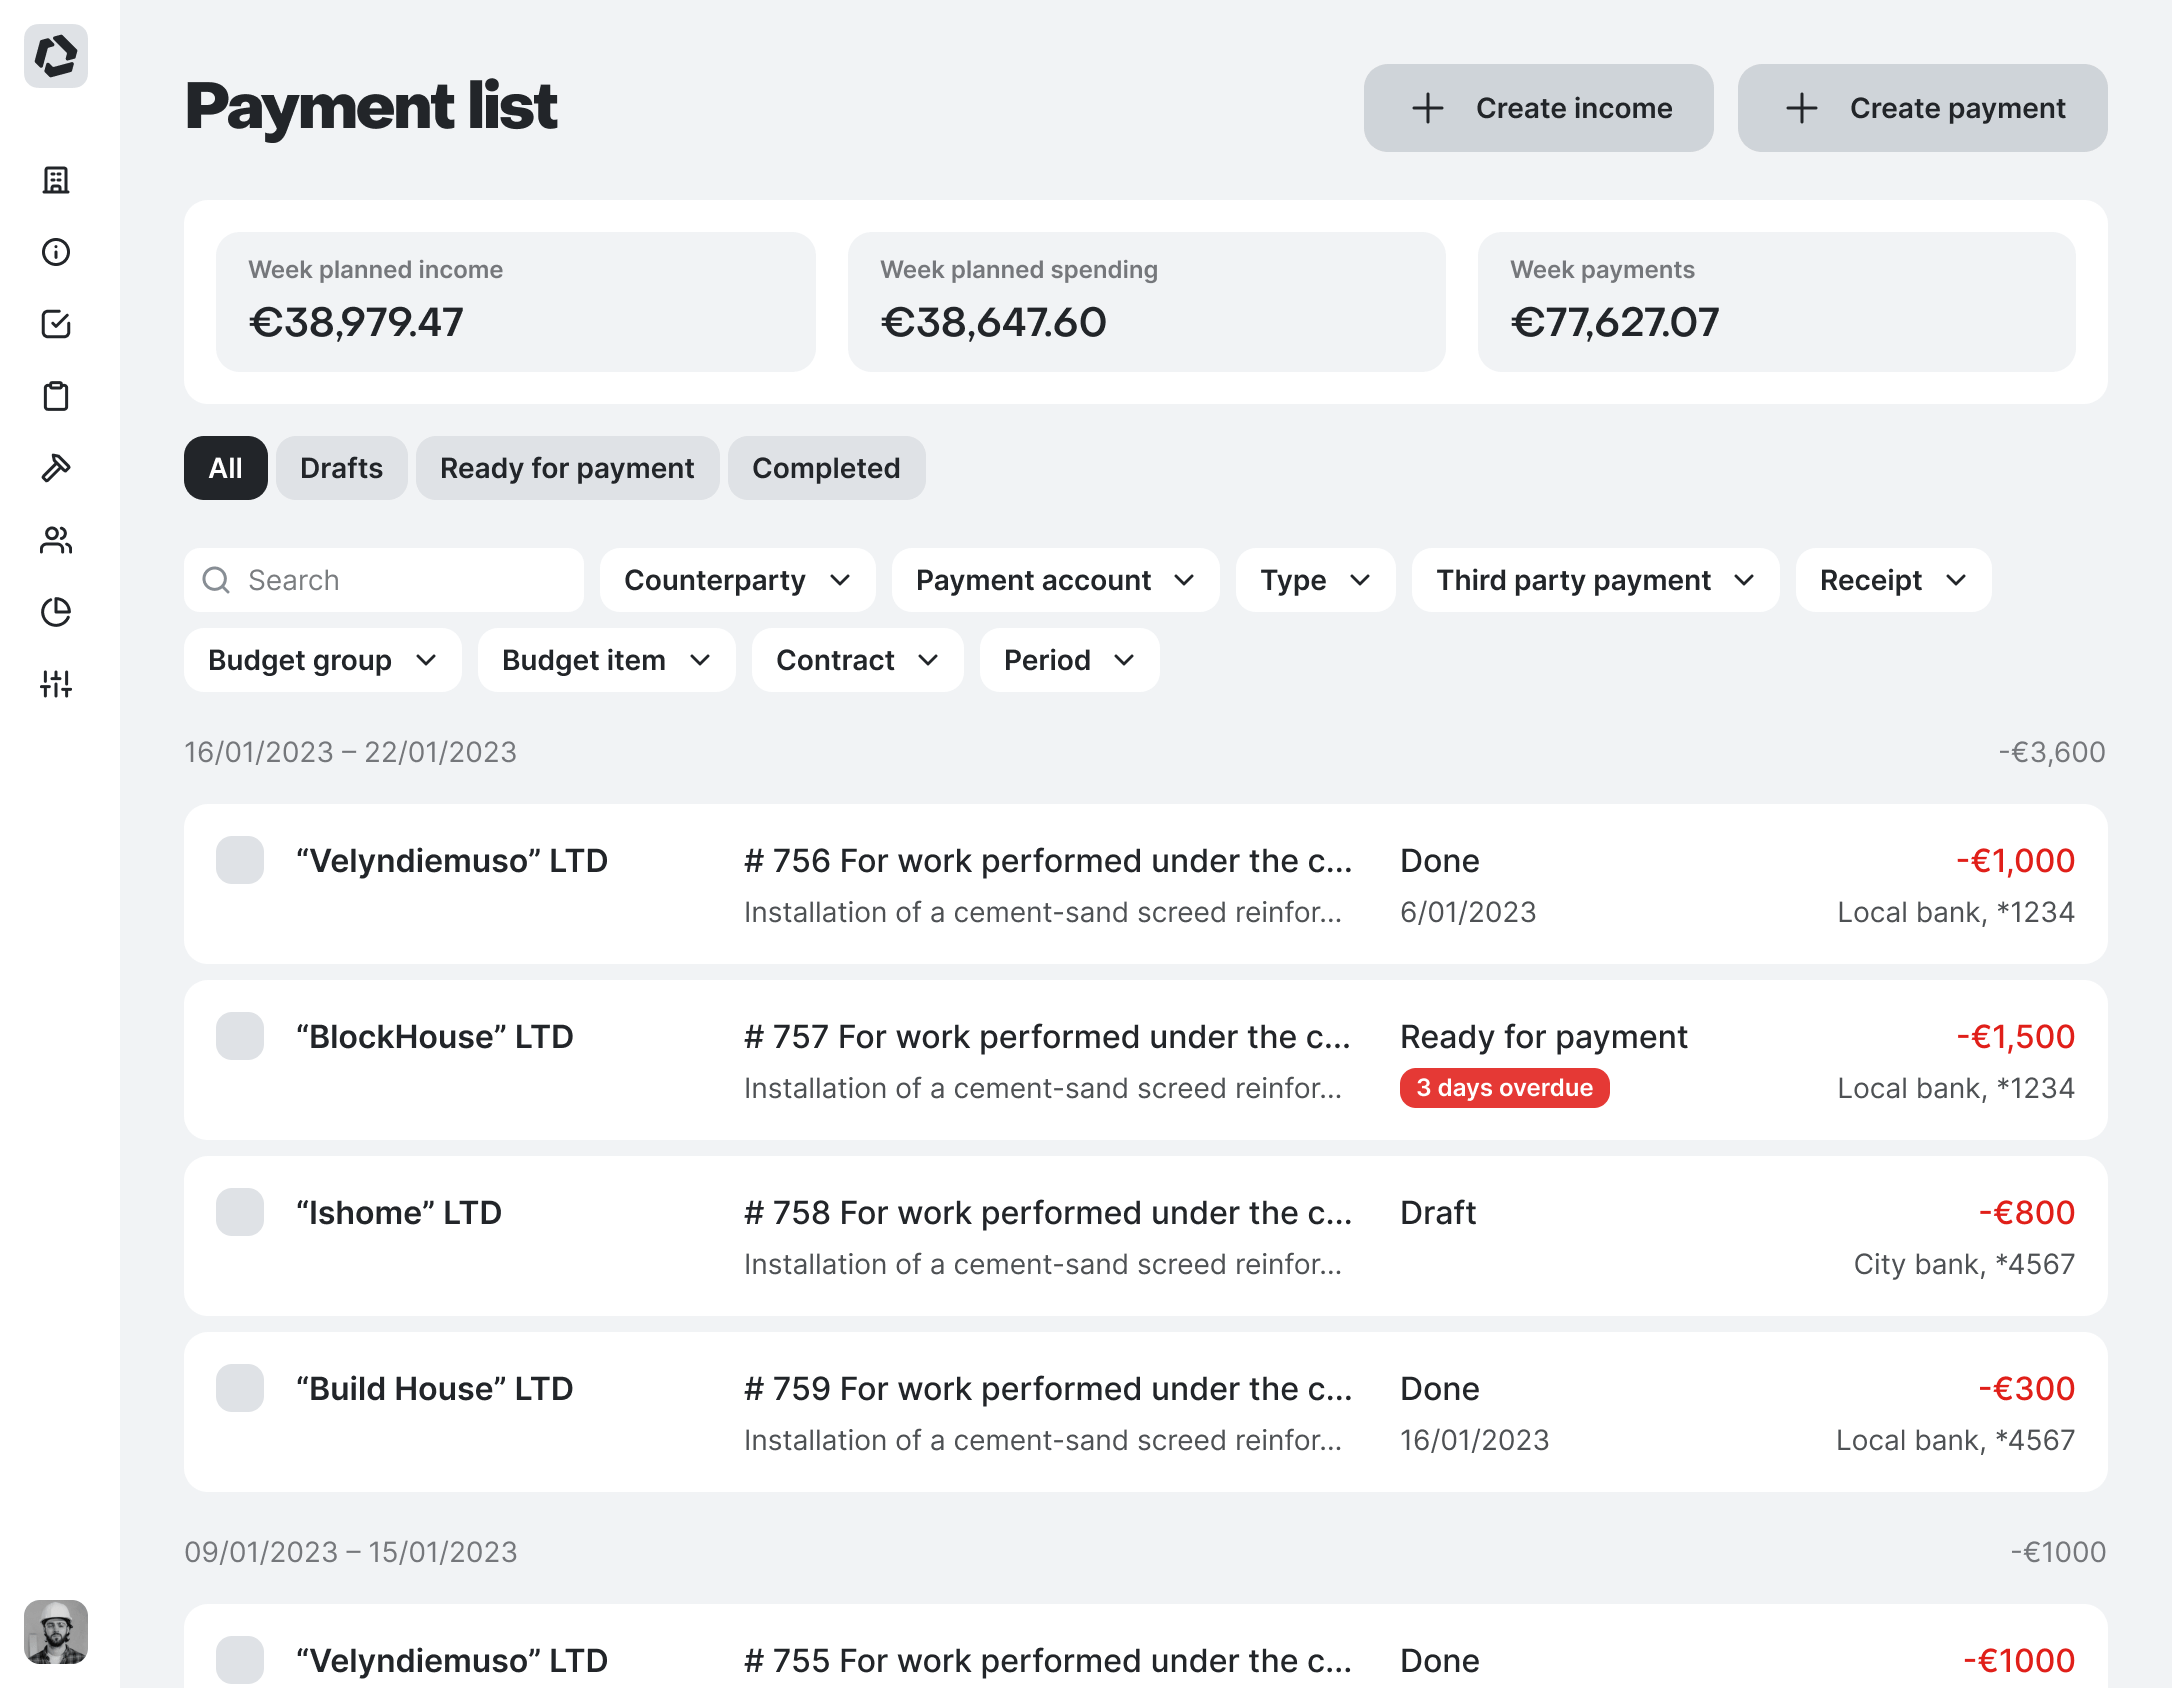Open the pie chart reports sidebar icon

(56, 612)
